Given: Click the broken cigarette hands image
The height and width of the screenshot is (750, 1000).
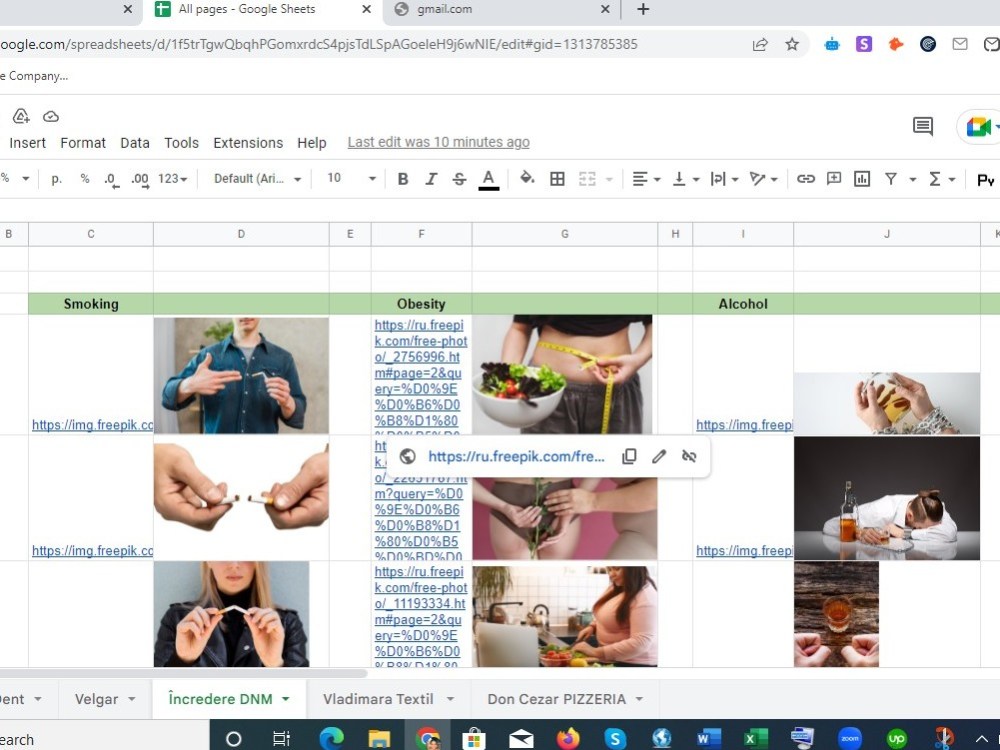Looking at the screenshot, I should click(241, 489).
